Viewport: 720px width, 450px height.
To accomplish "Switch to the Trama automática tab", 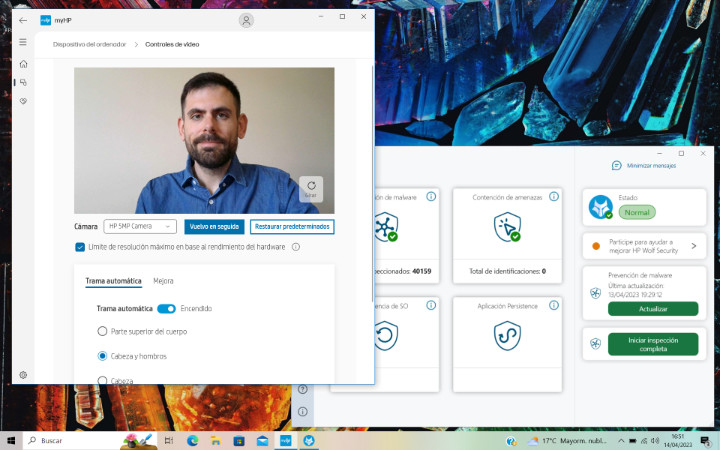I will (x=113, y=281).
